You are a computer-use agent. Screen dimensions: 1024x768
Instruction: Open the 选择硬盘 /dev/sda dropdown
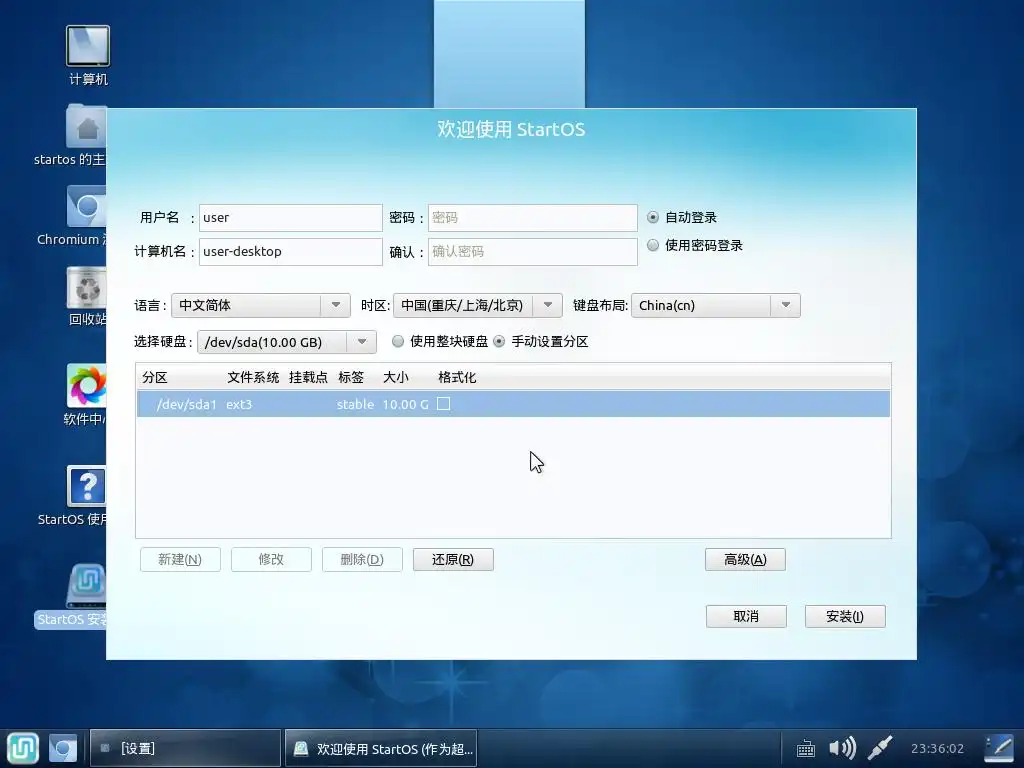[287, 342]
